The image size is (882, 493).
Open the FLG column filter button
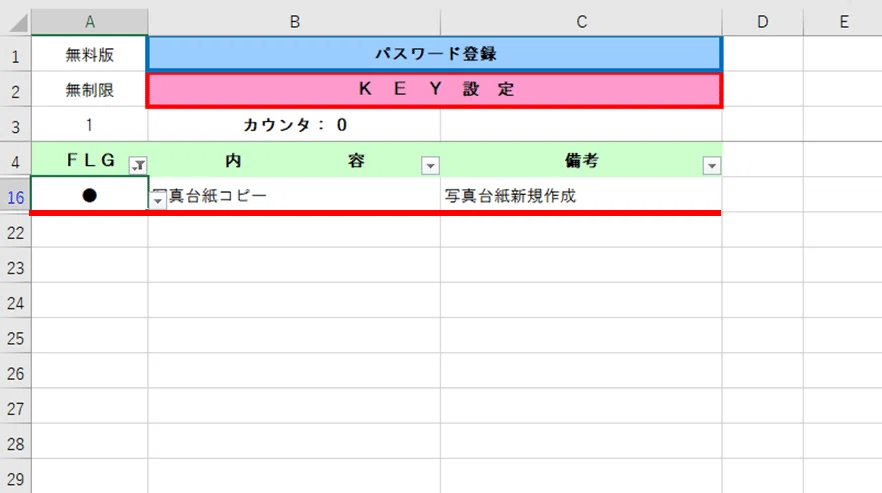pos(138,165)
